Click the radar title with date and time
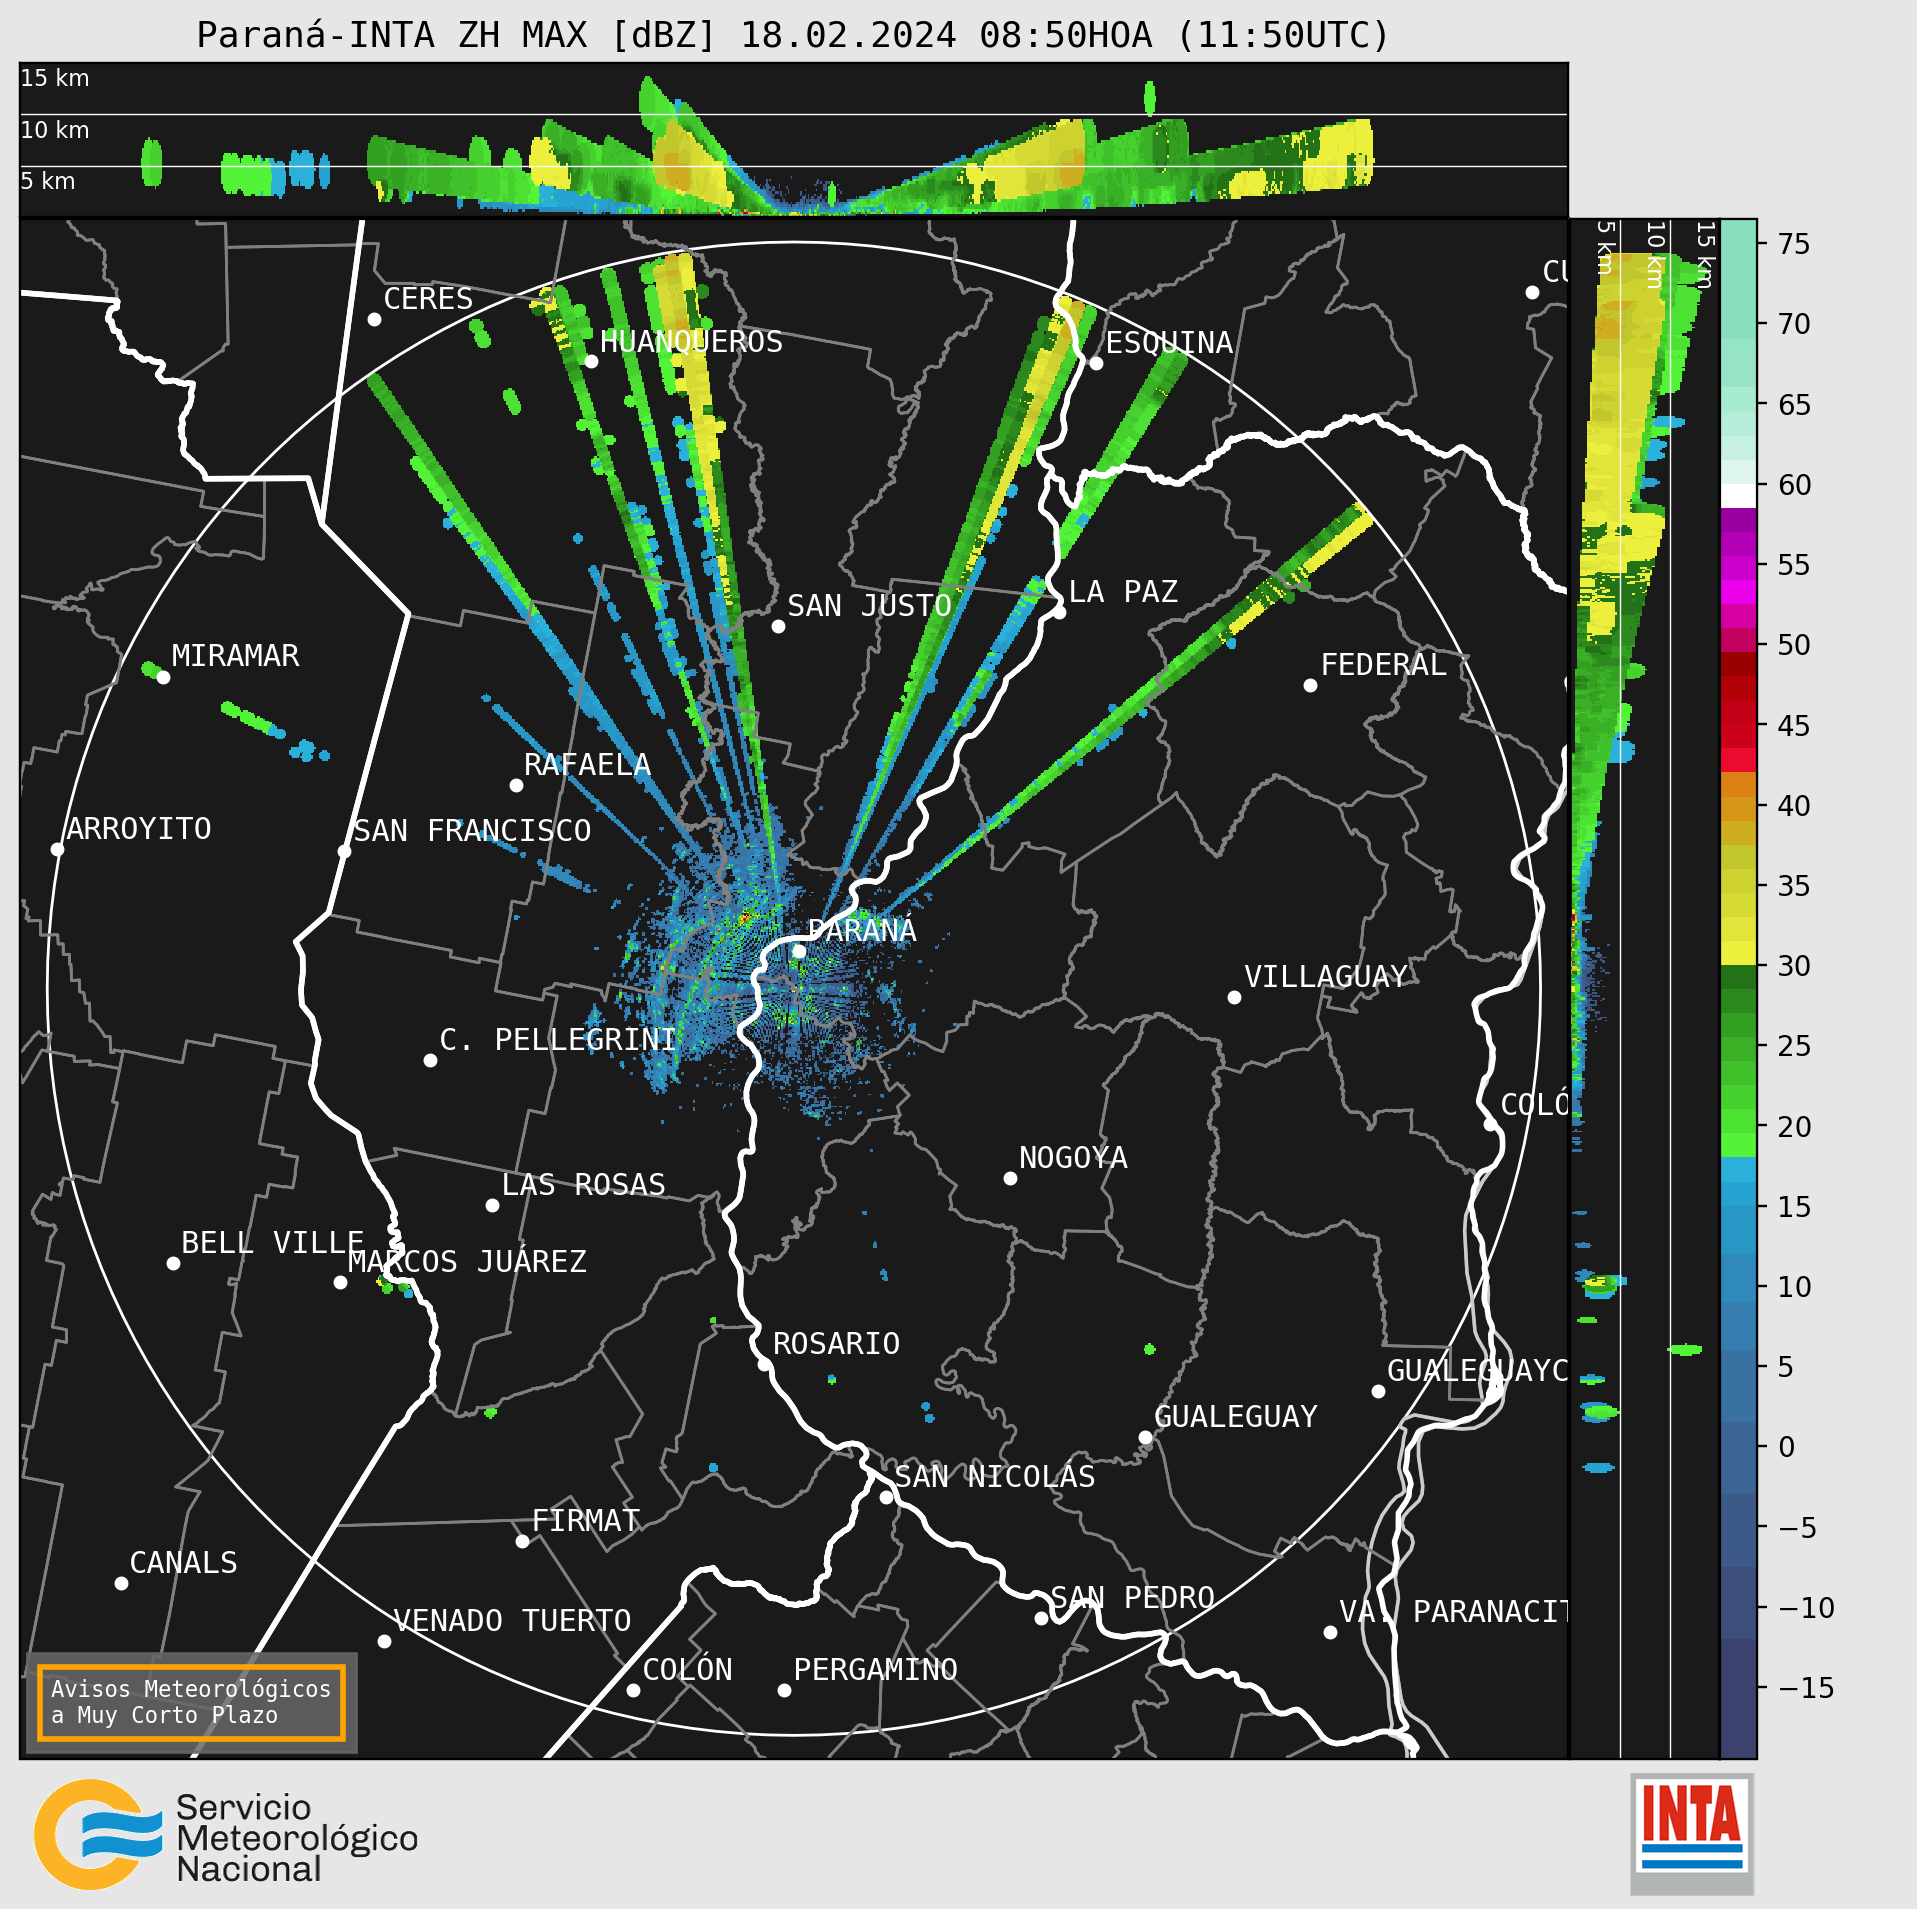The image size is (1917, 1909). click(793, 36)
